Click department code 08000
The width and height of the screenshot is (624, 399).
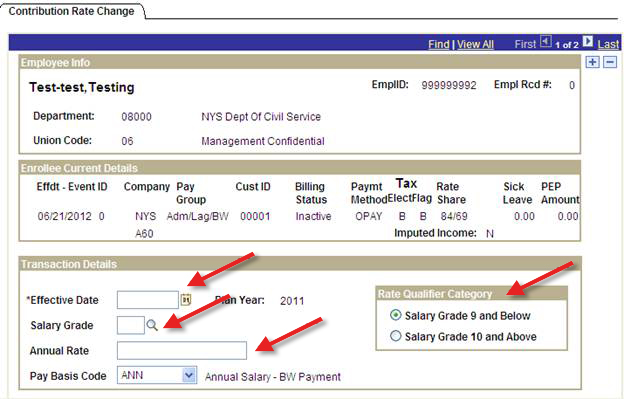tap(136, 117)
